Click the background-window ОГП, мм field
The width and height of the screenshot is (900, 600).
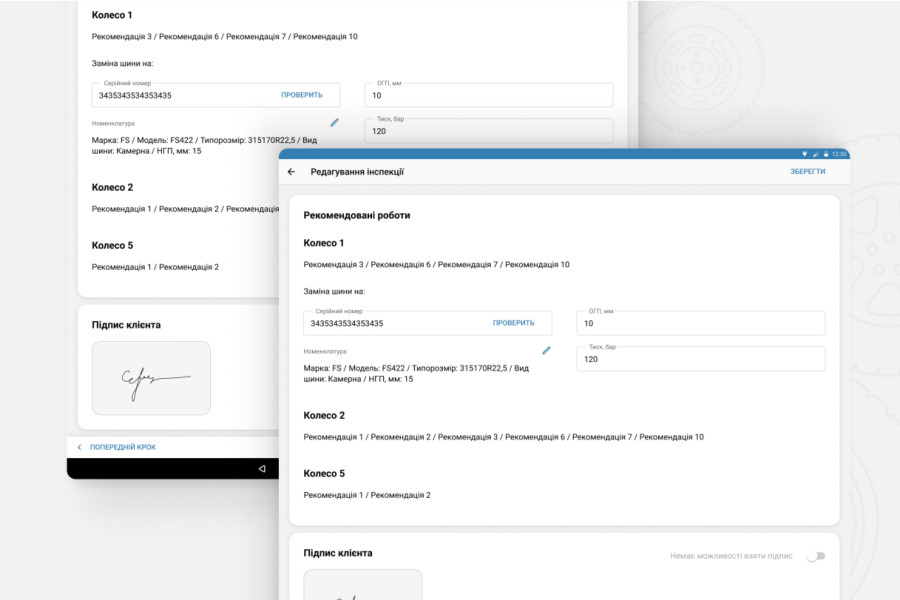488,95
